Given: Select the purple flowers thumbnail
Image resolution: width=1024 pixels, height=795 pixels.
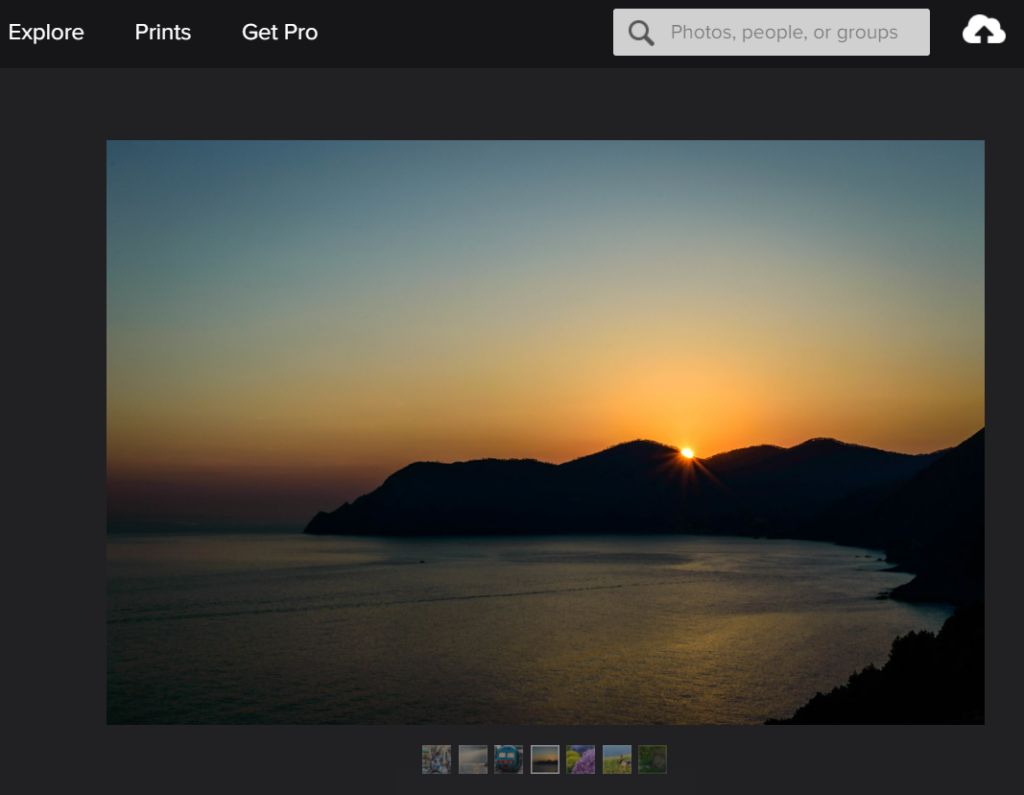Looking at the screenshot, I should tap(580, 759).
